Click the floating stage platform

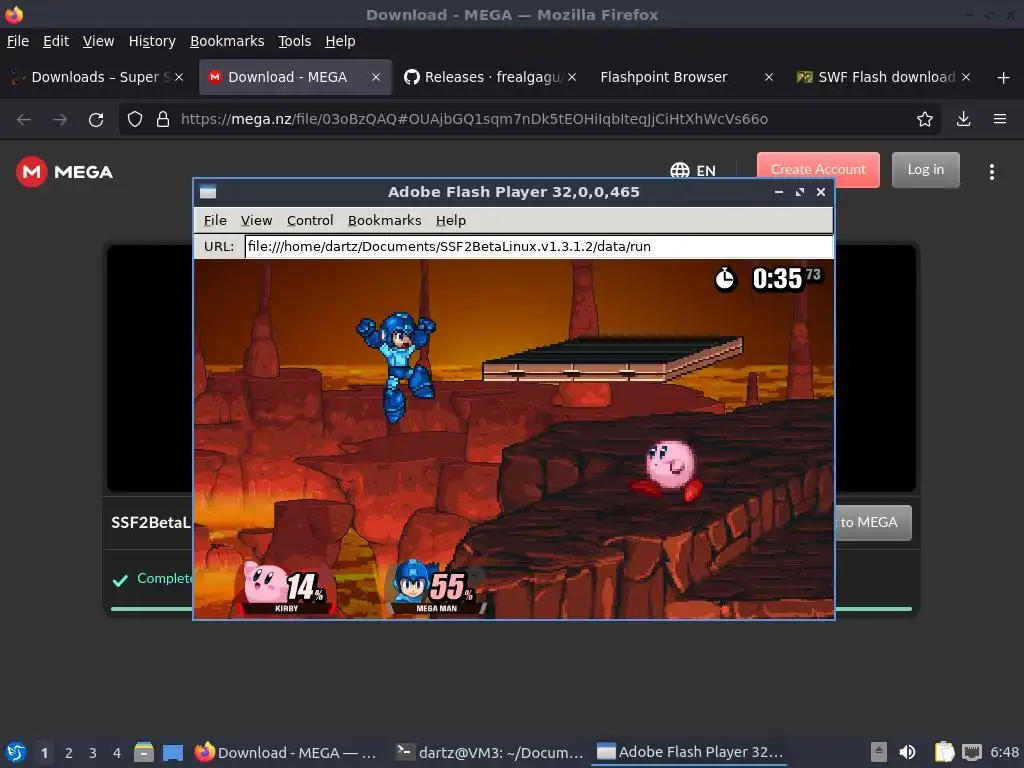(613, 360)
